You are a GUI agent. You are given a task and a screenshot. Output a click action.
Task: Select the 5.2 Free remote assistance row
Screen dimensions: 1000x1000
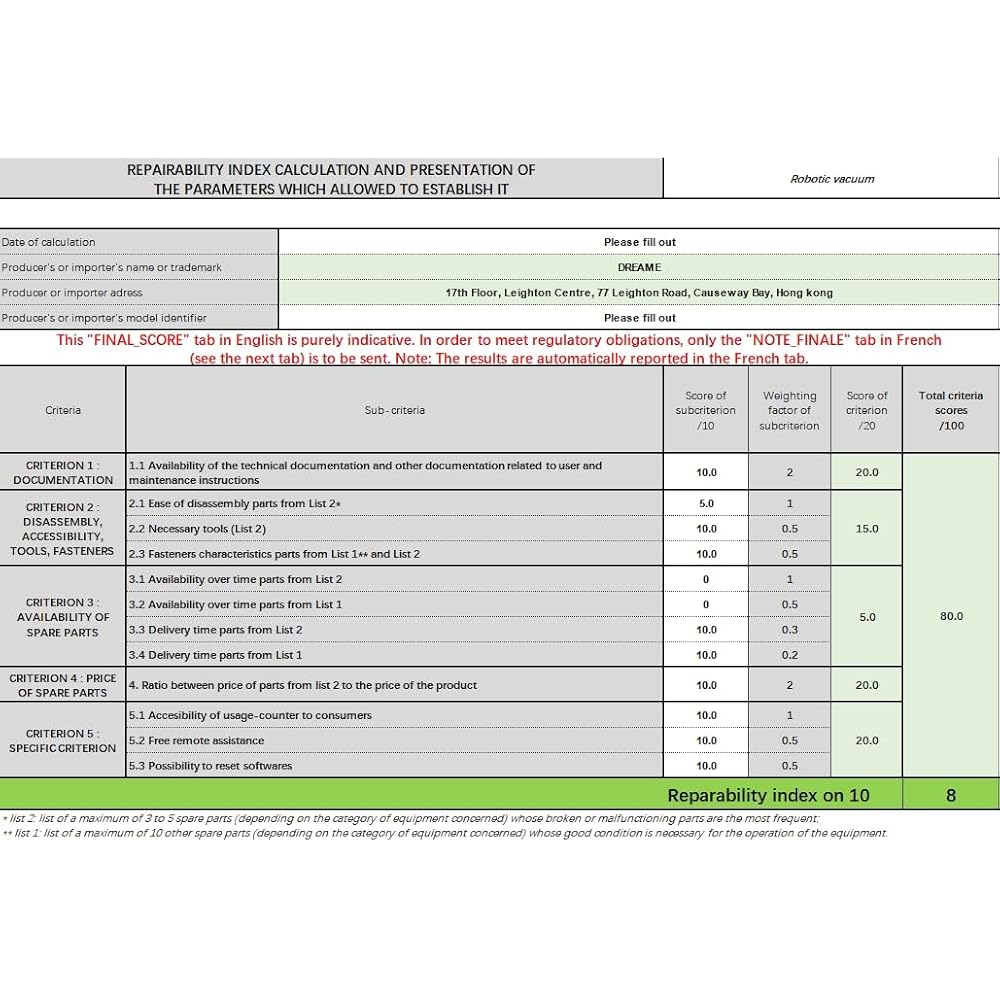click(394, 740)
